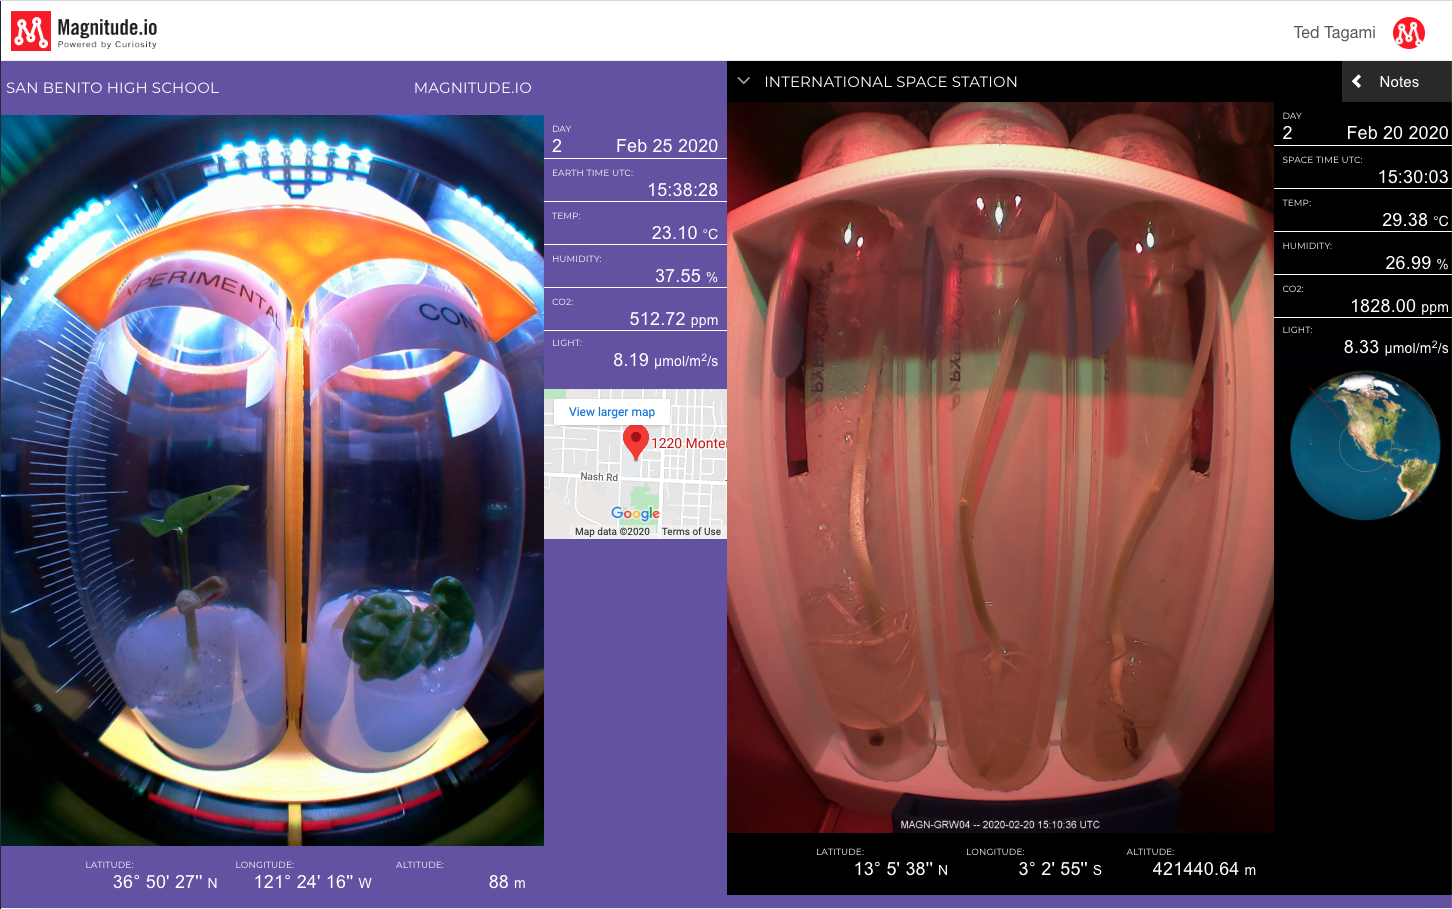This screenshot has width=1452, height=909.
Task: Click the red map location pin
Action: coord(636,441)
